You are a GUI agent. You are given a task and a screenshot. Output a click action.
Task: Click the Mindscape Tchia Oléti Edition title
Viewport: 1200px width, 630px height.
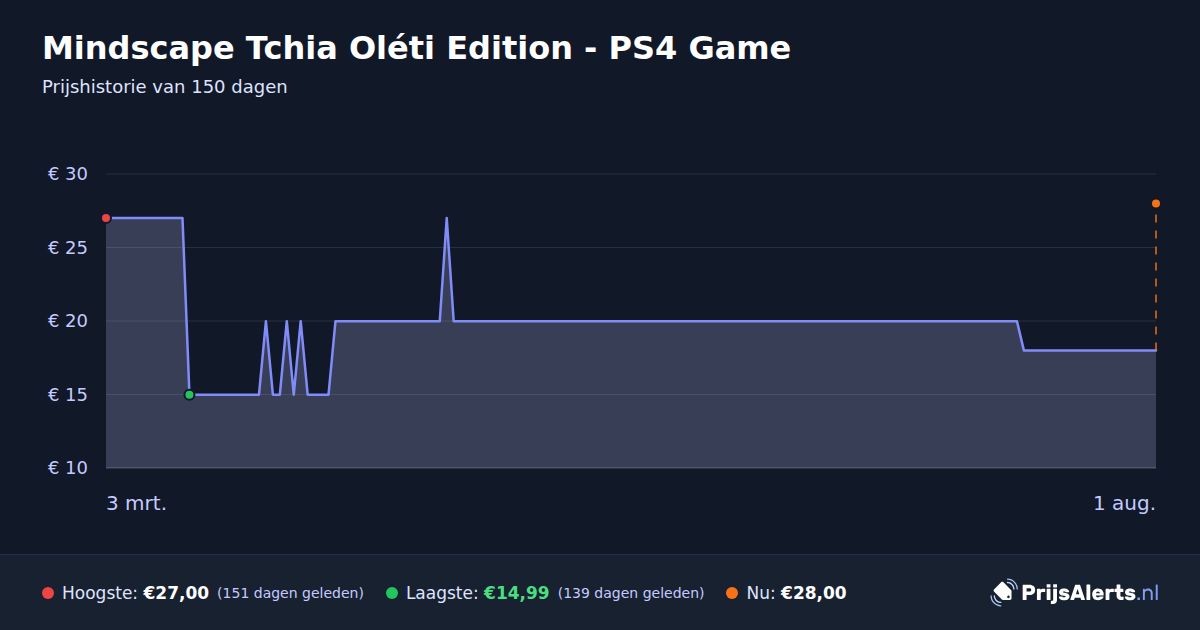pyautogui.click(x=416, y=48)
